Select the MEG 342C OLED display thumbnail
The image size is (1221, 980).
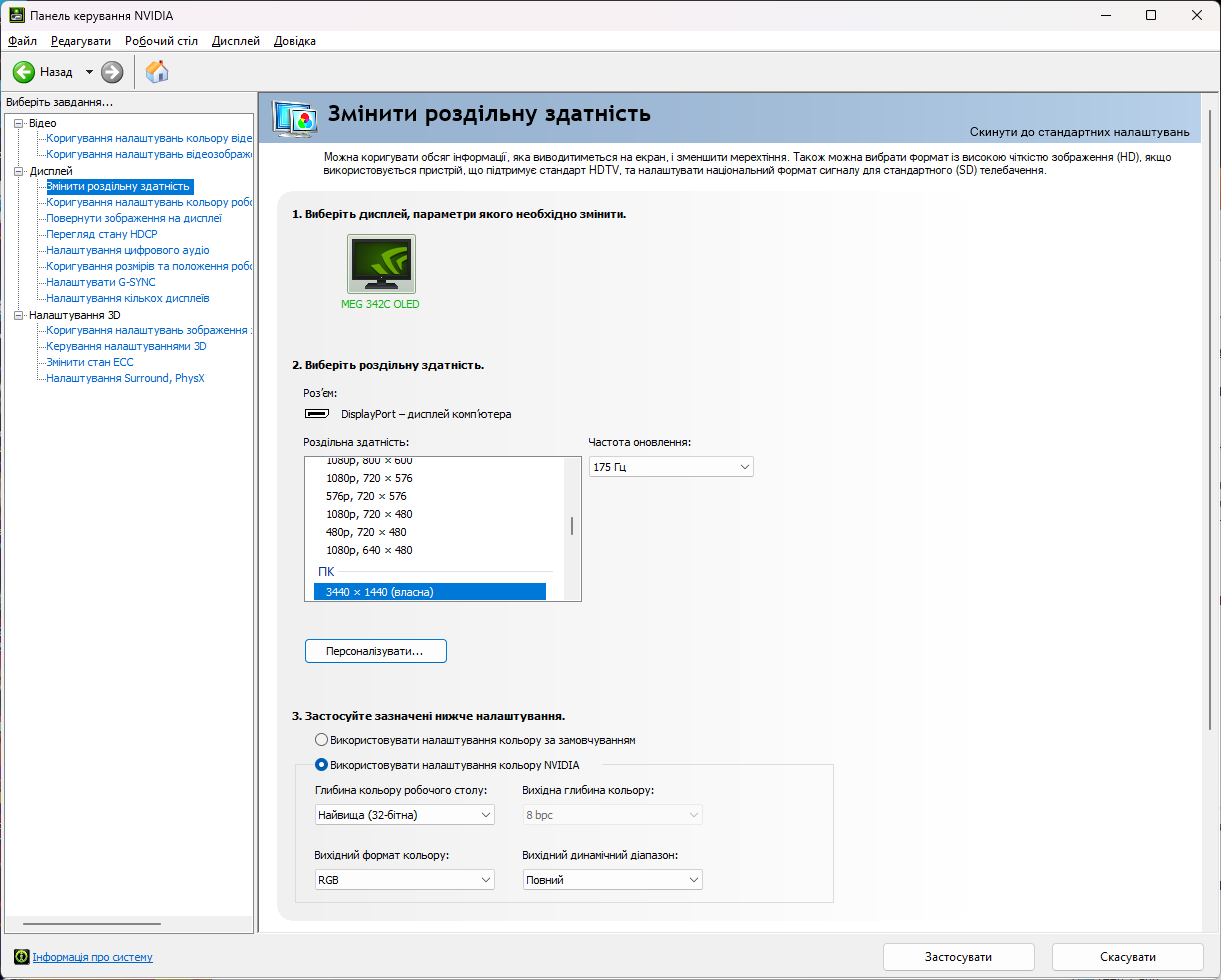381,264
